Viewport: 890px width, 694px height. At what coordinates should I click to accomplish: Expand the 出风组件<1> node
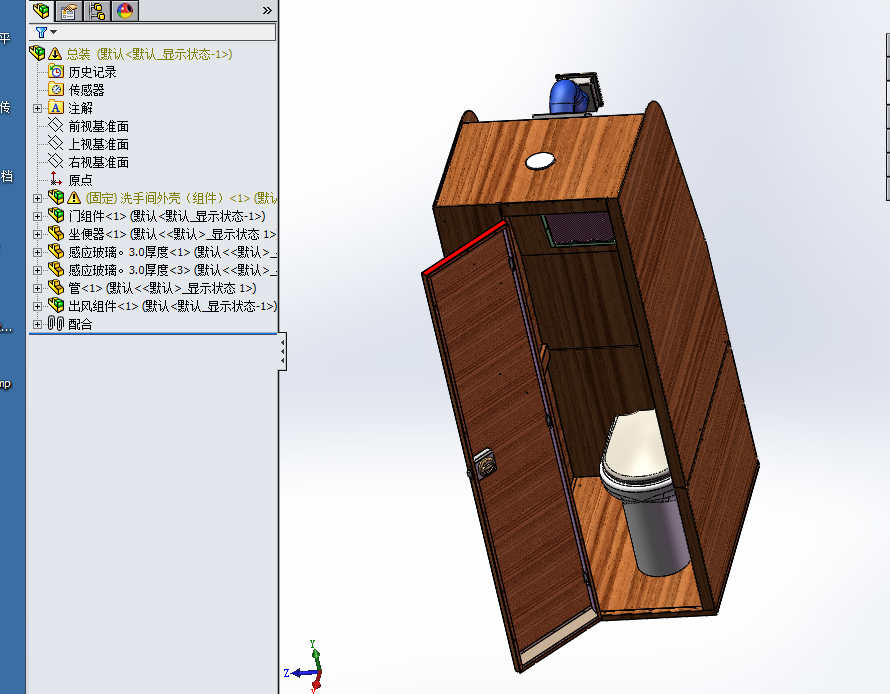coord(37,306)
